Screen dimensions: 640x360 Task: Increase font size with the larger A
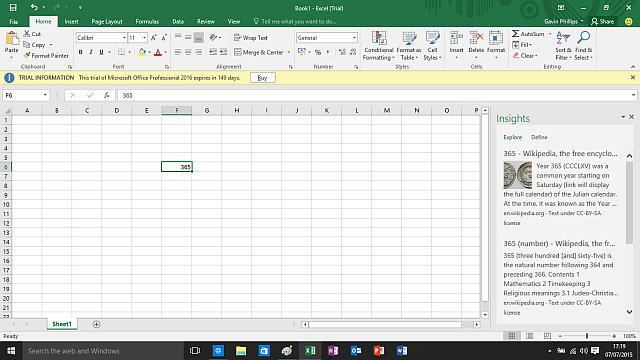point(154,38)
